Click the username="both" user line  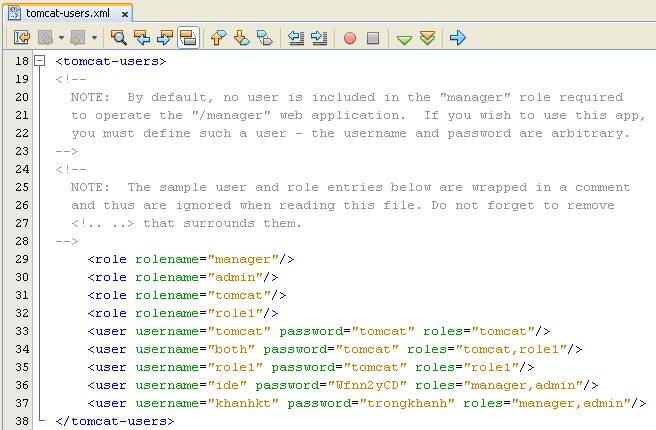click(335, 349)
